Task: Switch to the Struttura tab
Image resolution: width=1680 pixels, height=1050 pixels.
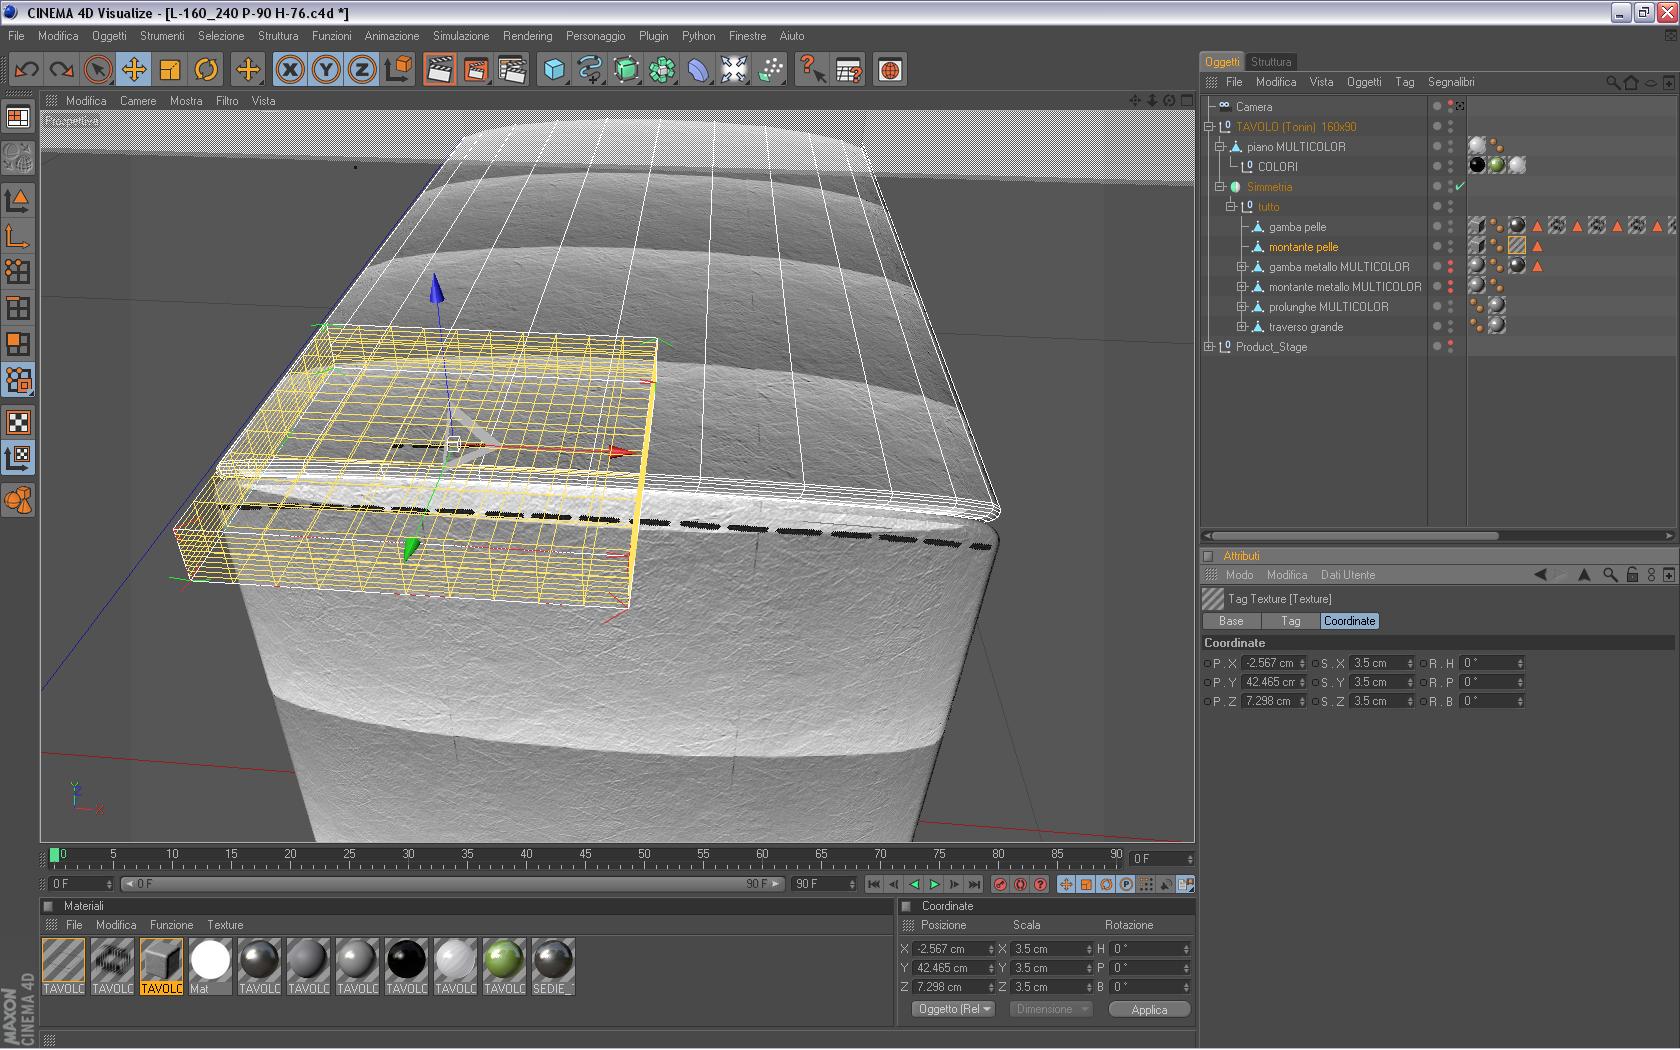Action: (1270, 62)
